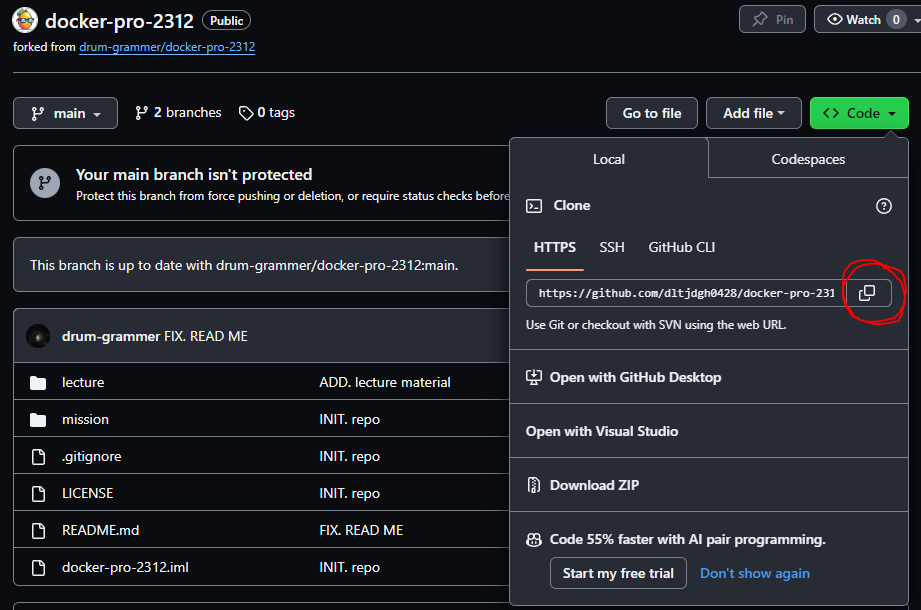Viewport: 921px width, 610px height.
Task: Click the Don't show again link
Action: click(x=755, y=574)
